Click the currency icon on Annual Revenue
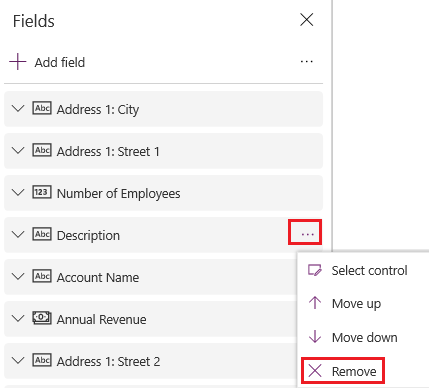The image size is (429, 388). click(42, 318)
